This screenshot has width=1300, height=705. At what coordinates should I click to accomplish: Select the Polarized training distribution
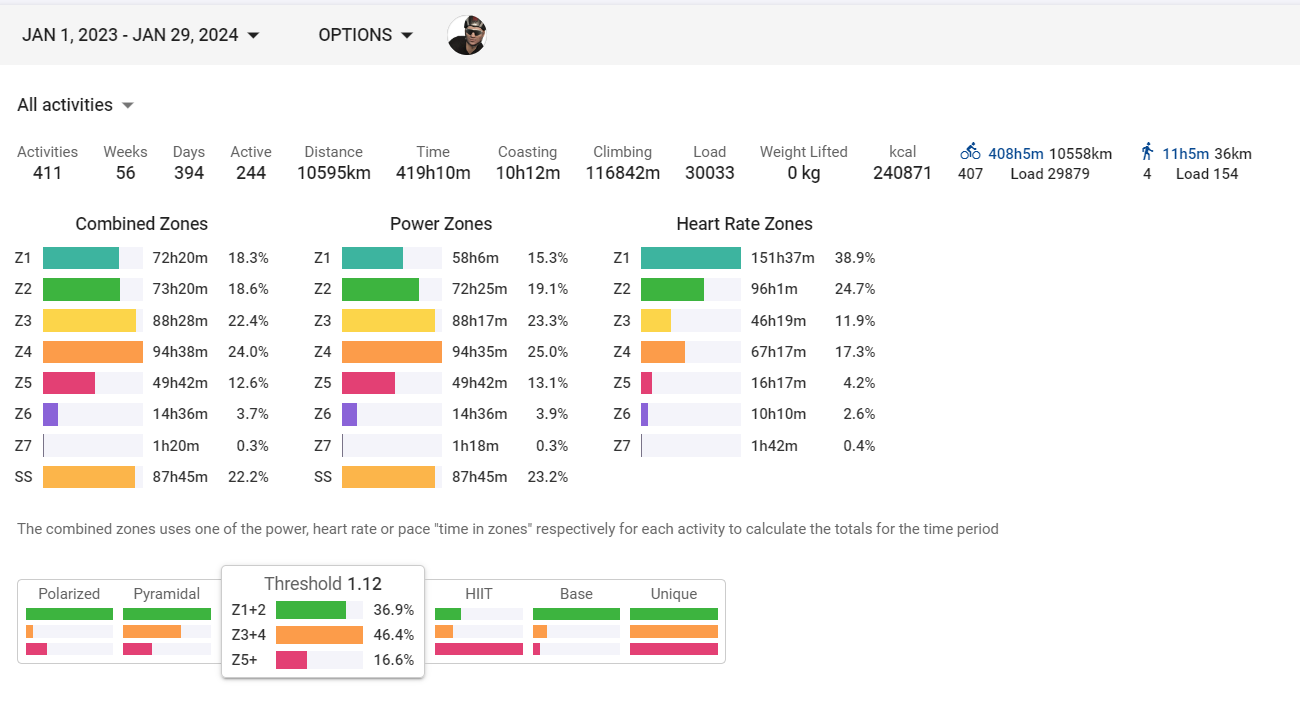pyautogui.click(x=69, y=621)
